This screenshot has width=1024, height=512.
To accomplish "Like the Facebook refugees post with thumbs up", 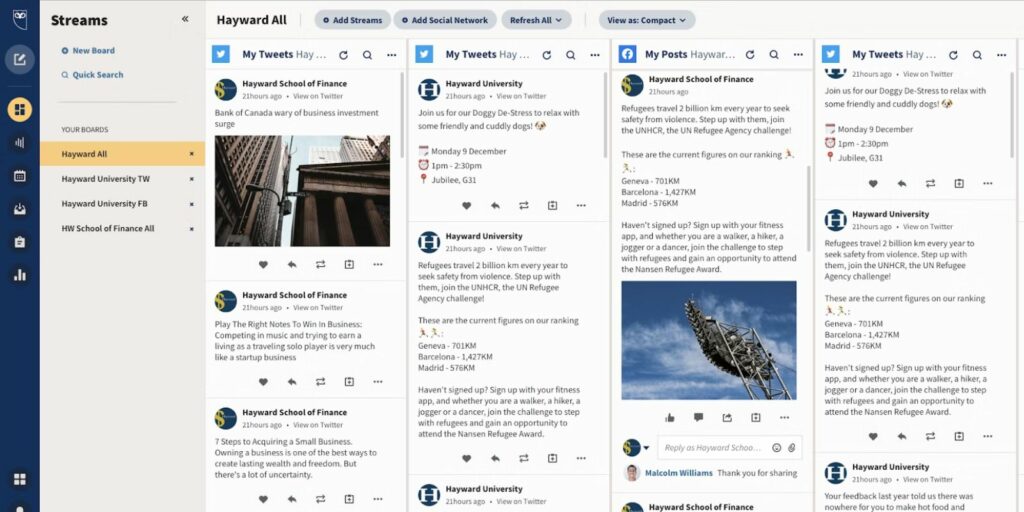I will tap(669, 417).
